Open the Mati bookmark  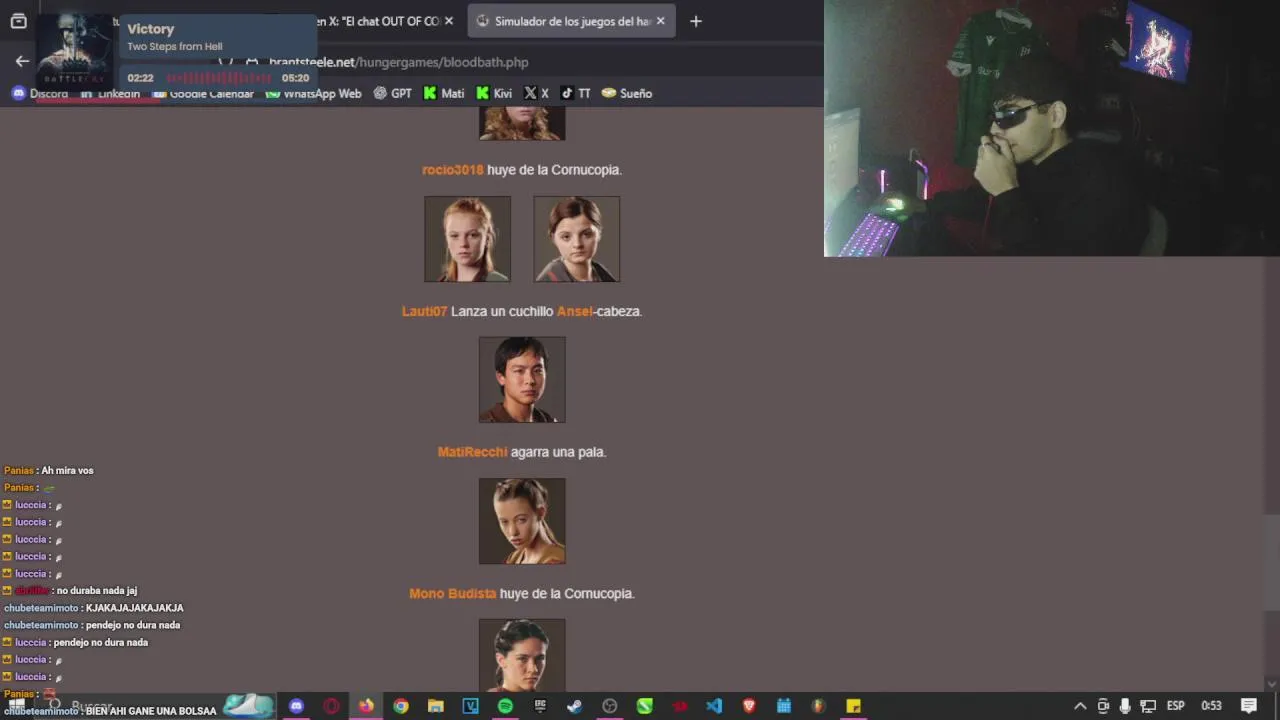click(x=443, y=93)
